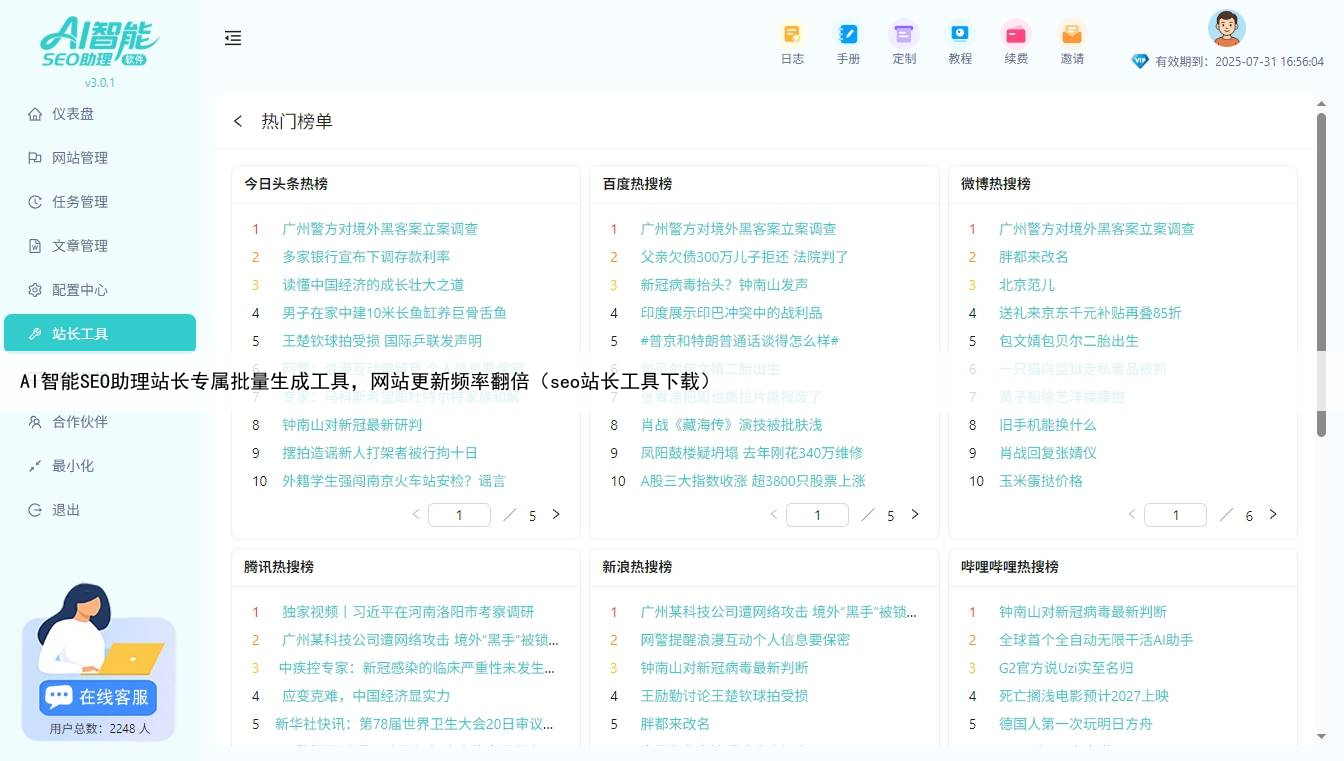
Task: Open the 日志 log icon
Action: [x=792, y=35]
